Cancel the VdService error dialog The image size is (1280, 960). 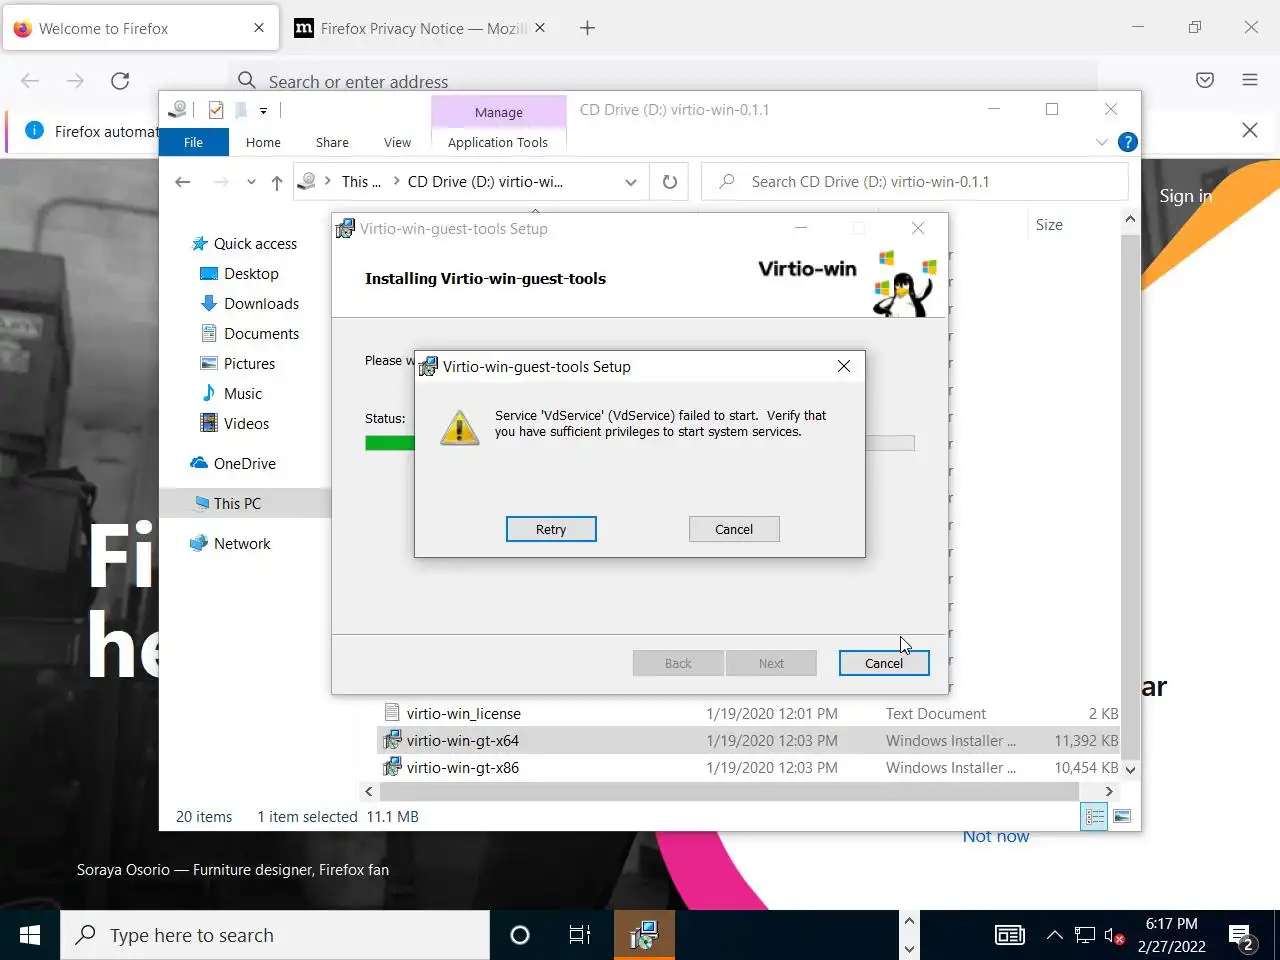(734, 529)
